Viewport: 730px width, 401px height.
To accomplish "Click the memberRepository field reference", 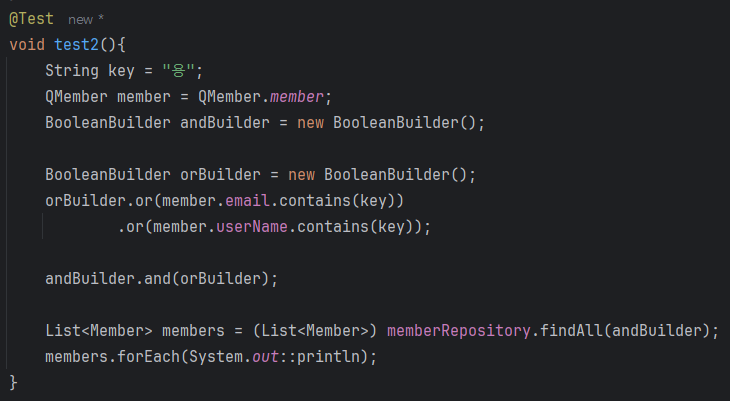I will click(459, 331).
